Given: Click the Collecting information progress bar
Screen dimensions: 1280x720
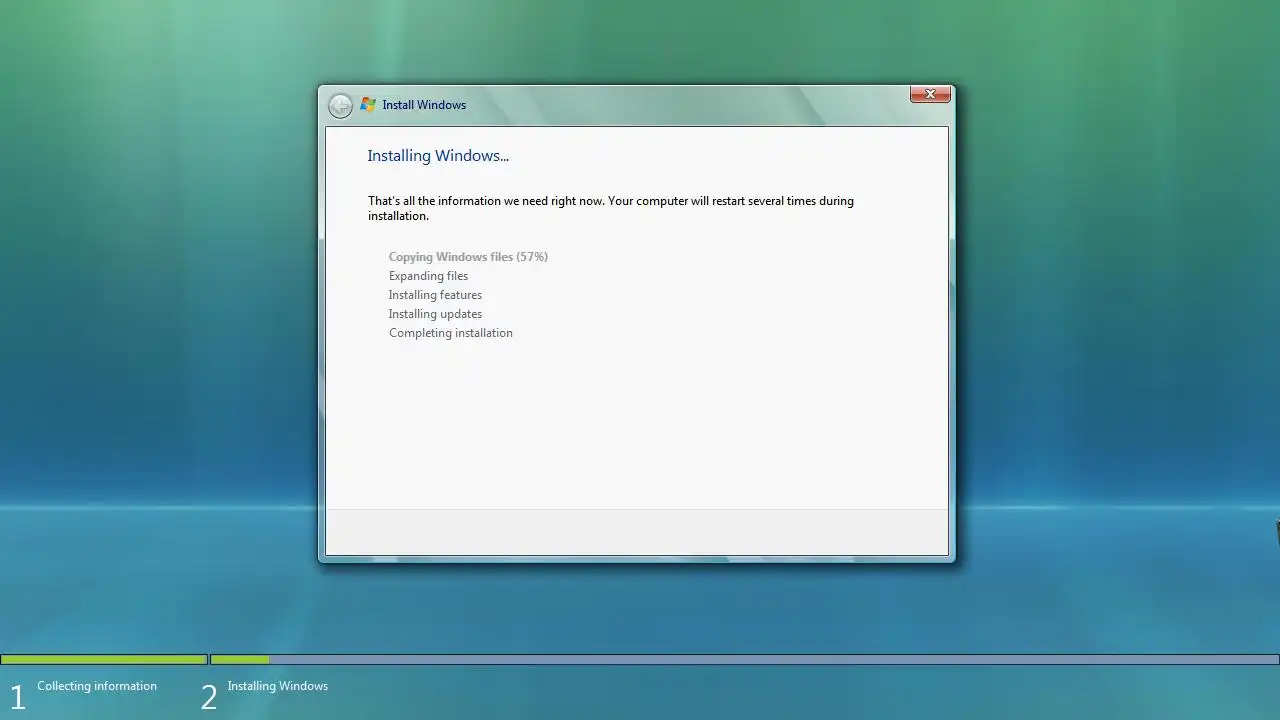Looking at the screenshot, I should click(104, 660).
